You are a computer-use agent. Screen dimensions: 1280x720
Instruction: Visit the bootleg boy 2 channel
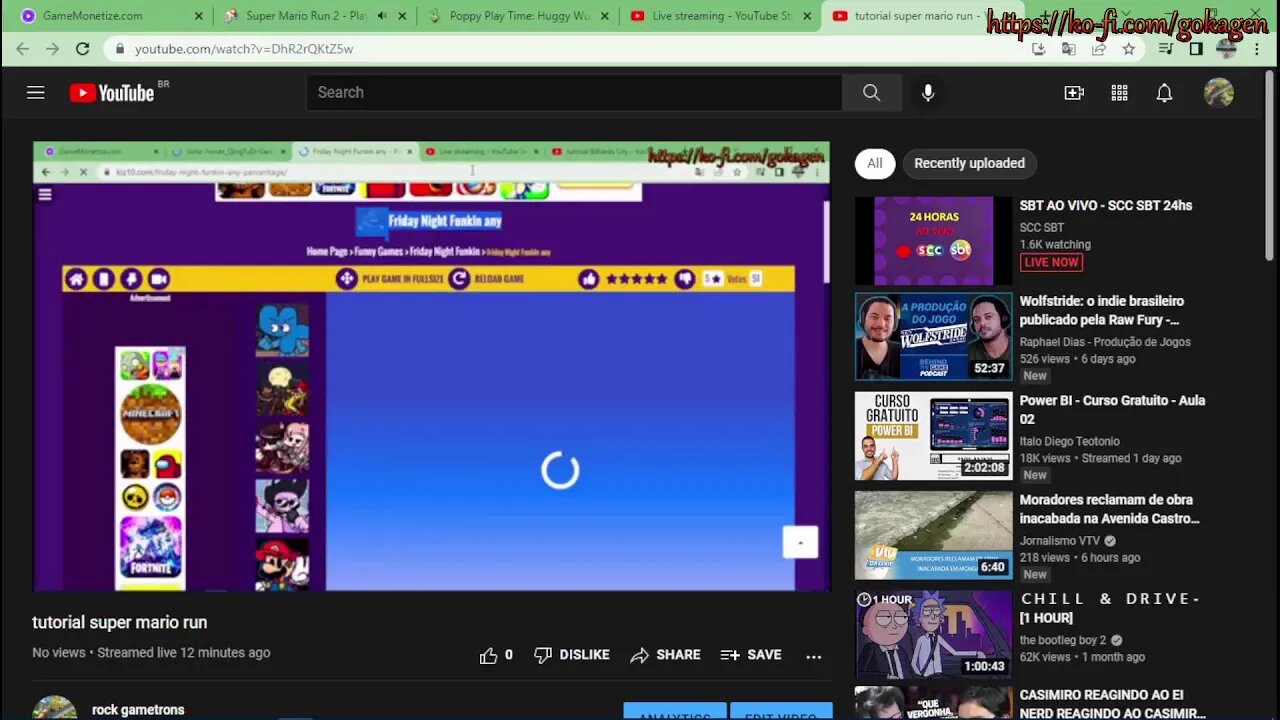[x=1063, y=640]
